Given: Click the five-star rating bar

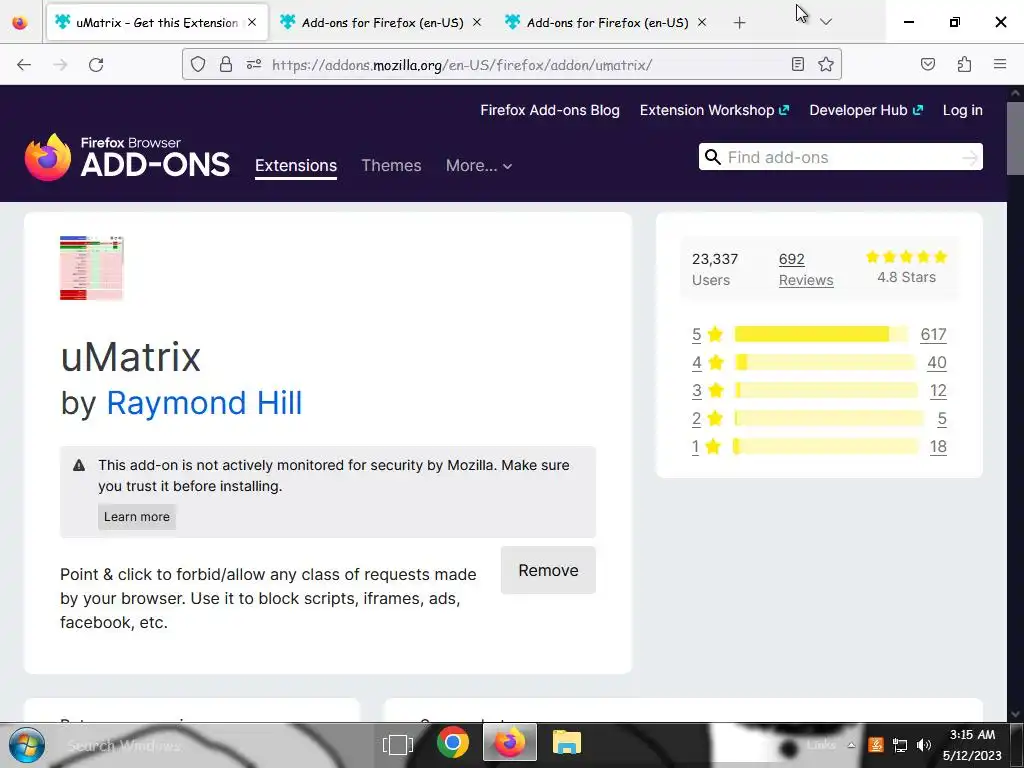Looking at the screenshot, I should 821,334.
